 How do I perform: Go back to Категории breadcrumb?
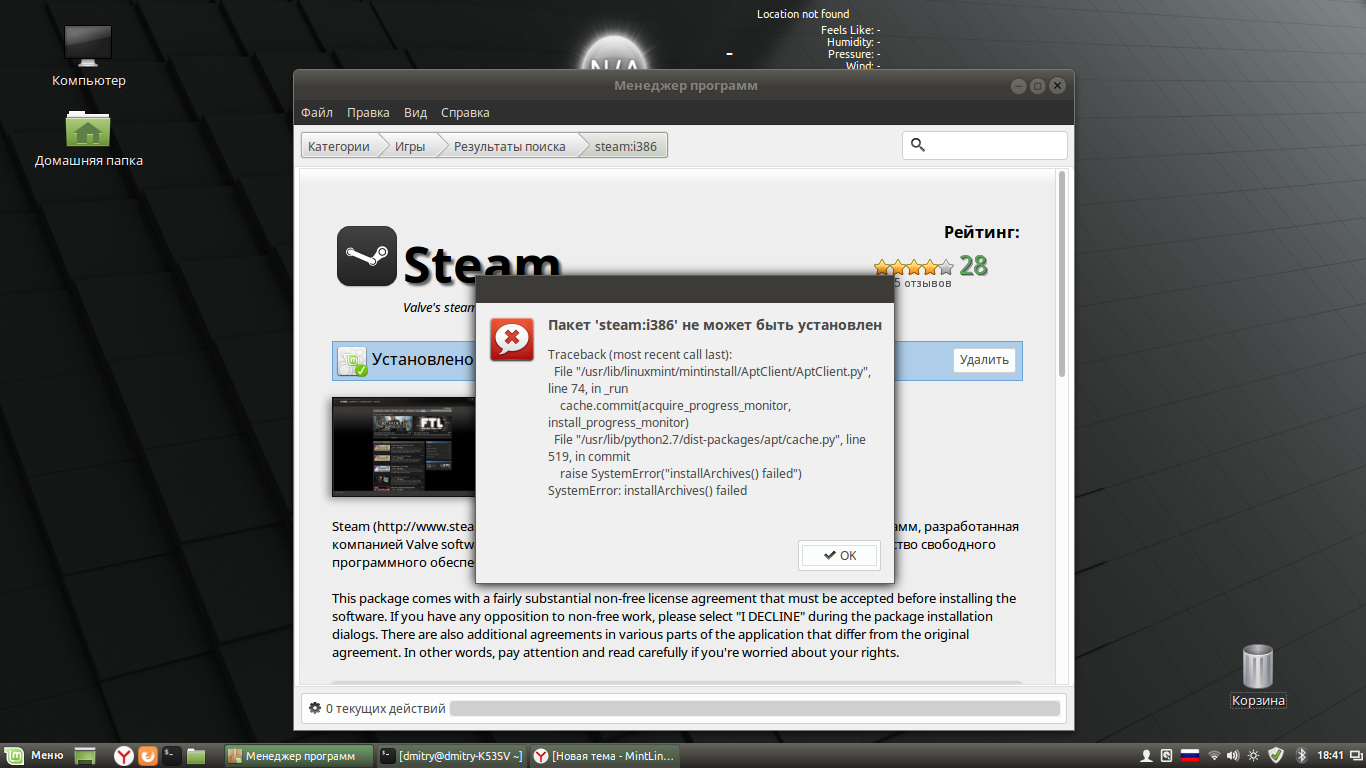coord(339,146)
